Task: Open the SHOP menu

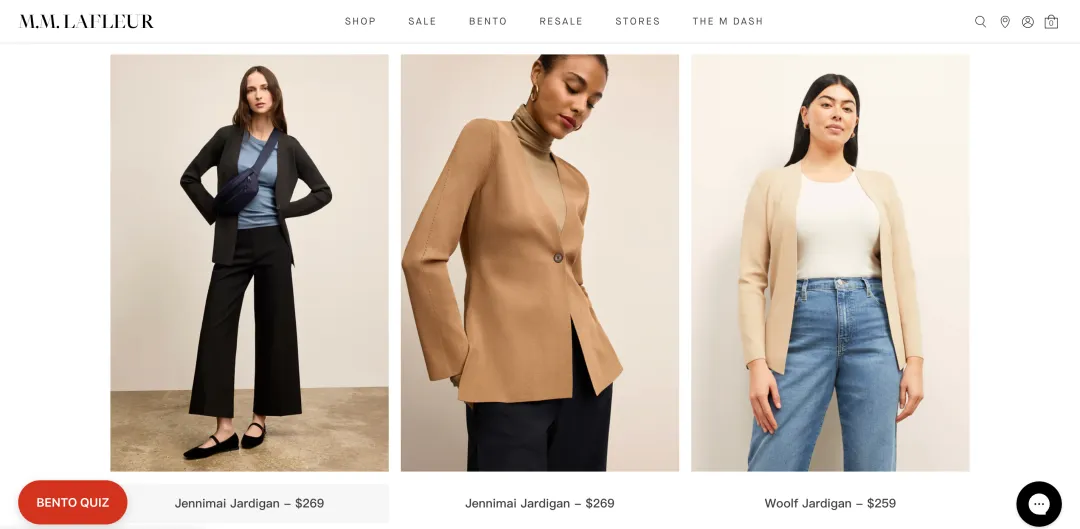Action: tap(360, 21)
